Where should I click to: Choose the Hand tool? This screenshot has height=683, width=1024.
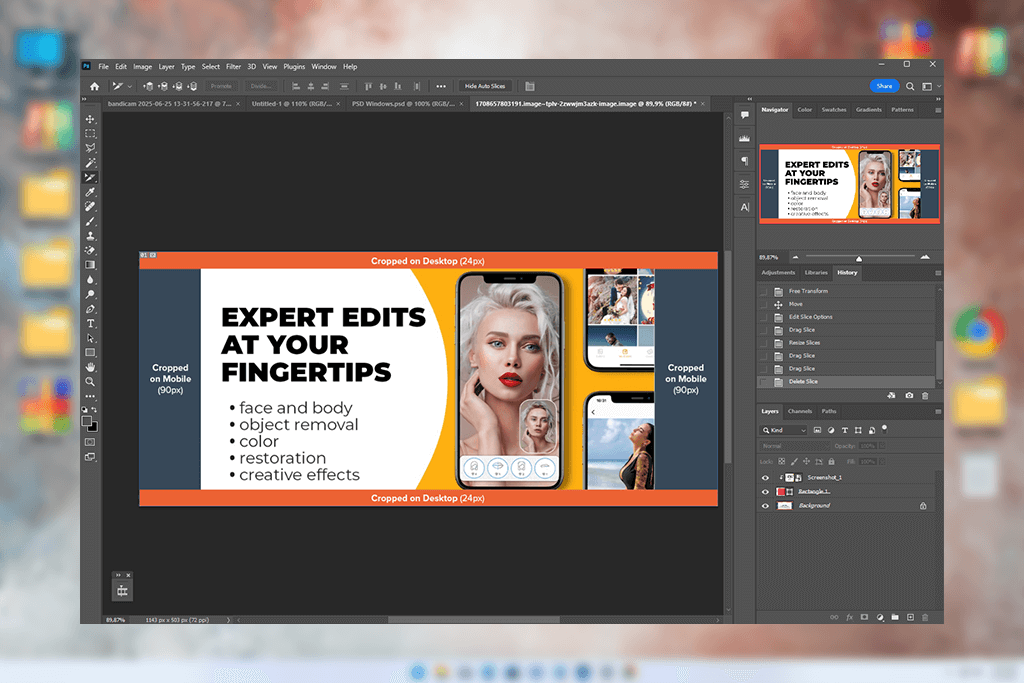(90, 367)
